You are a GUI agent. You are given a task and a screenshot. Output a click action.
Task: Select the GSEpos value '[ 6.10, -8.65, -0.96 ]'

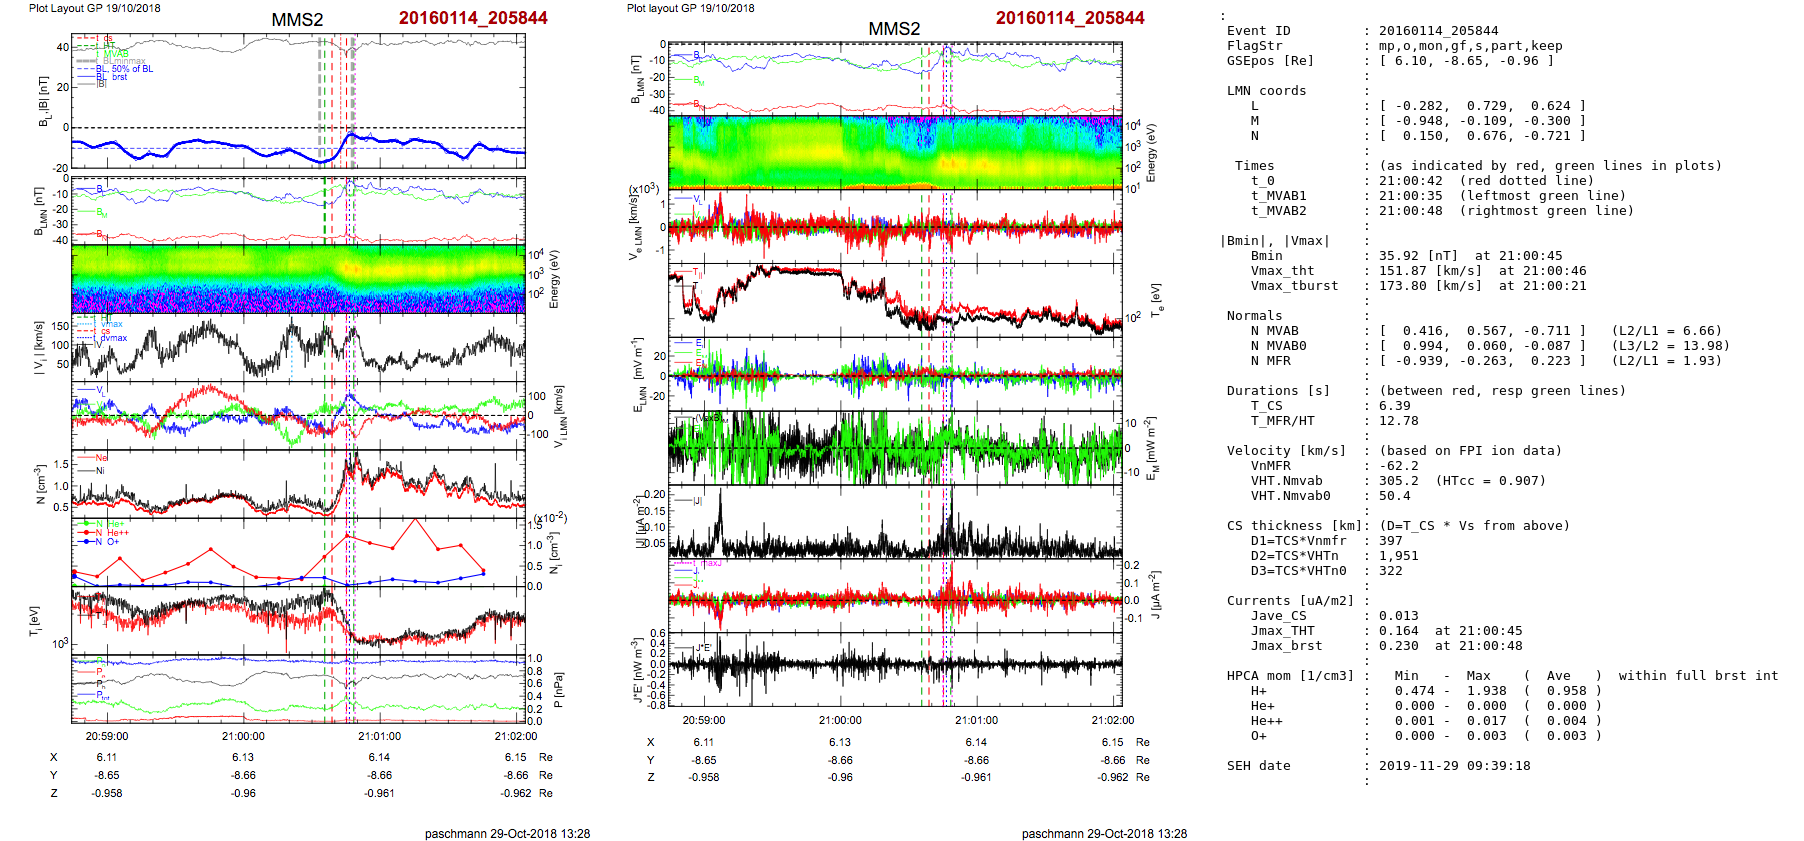tap(1467, 61)
